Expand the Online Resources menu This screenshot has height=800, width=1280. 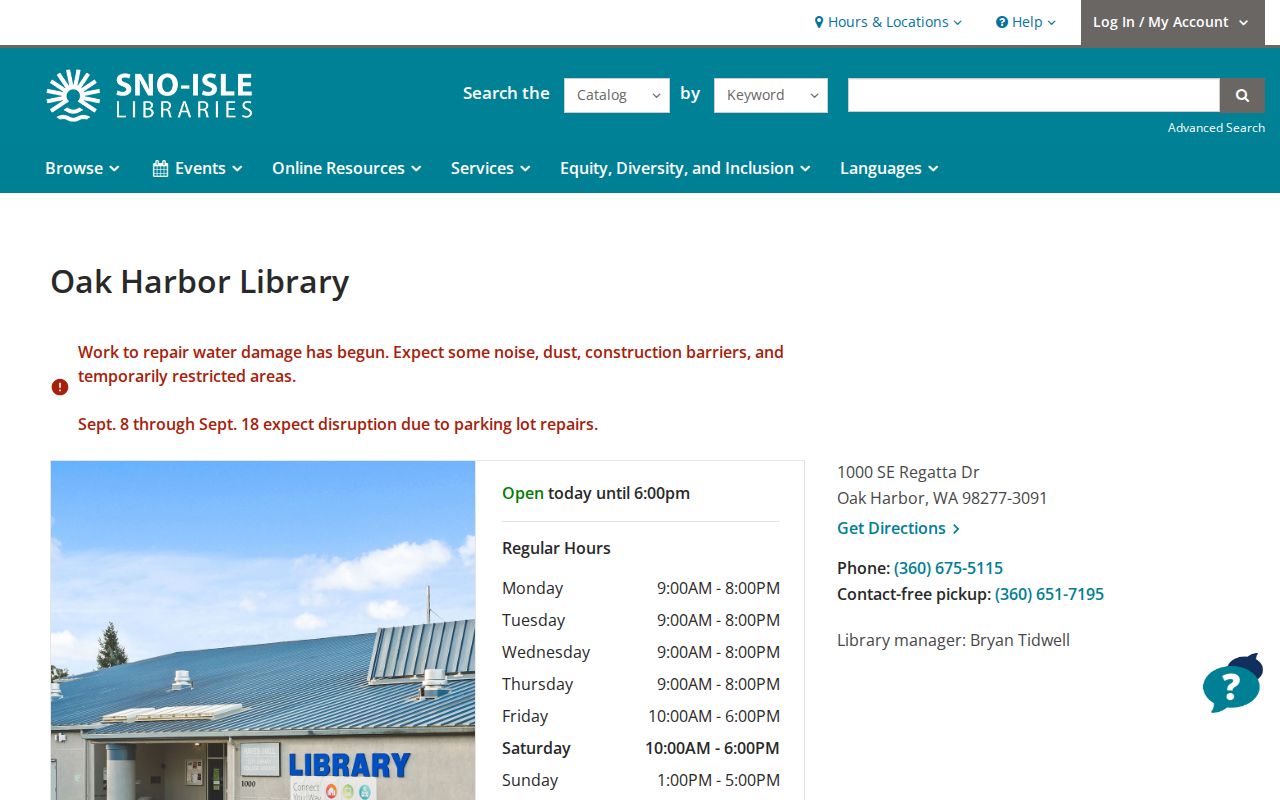347,168
